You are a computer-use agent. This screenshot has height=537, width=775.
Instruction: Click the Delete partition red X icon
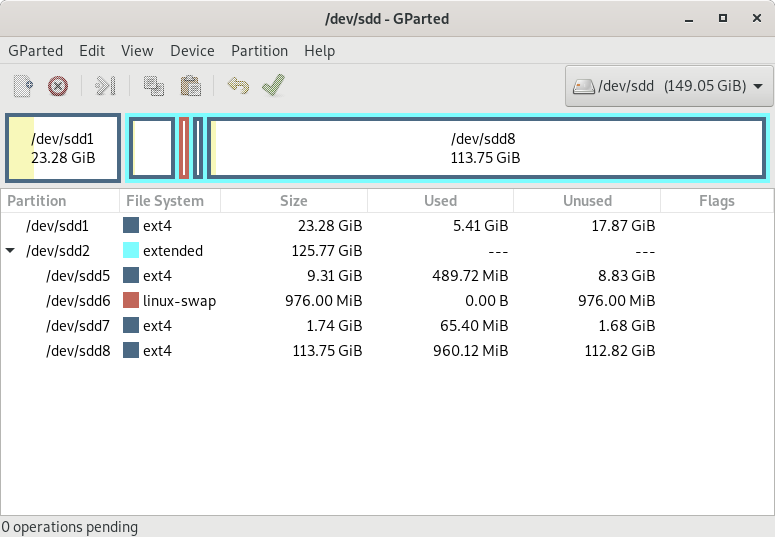coord(58,86)
